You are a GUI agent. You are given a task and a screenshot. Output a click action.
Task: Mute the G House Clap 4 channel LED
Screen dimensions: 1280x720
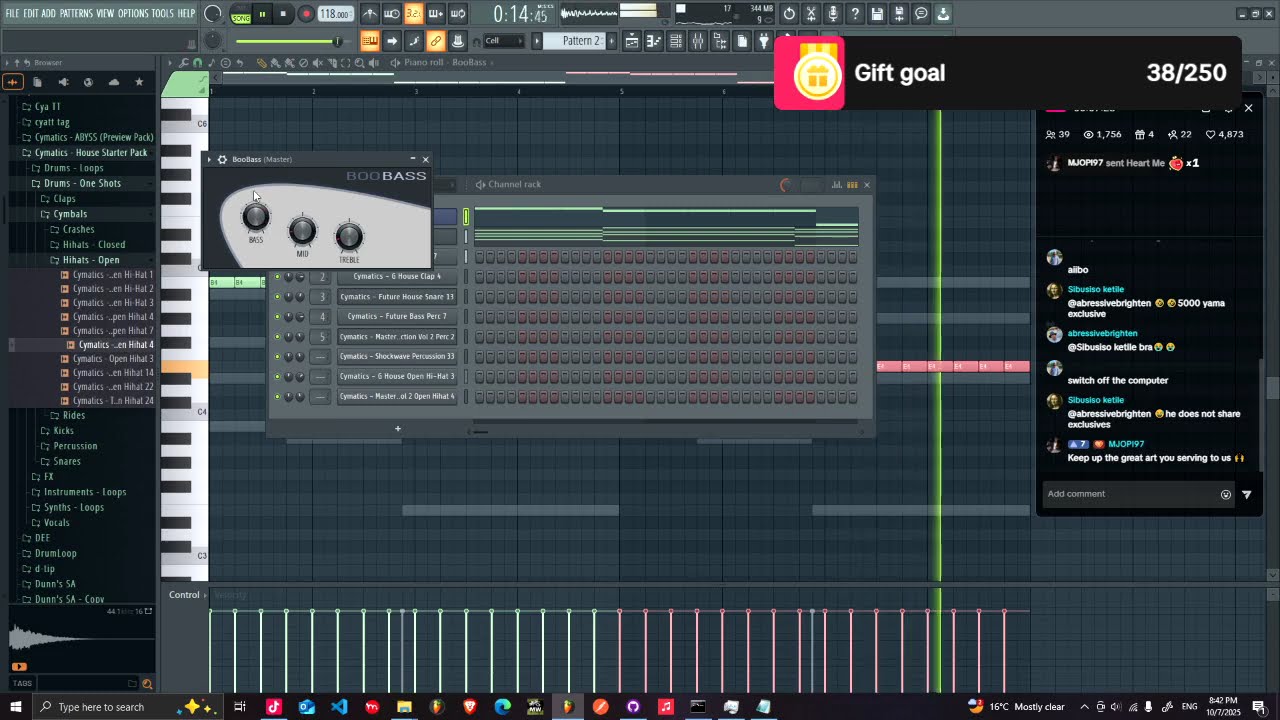coord(277,277)
